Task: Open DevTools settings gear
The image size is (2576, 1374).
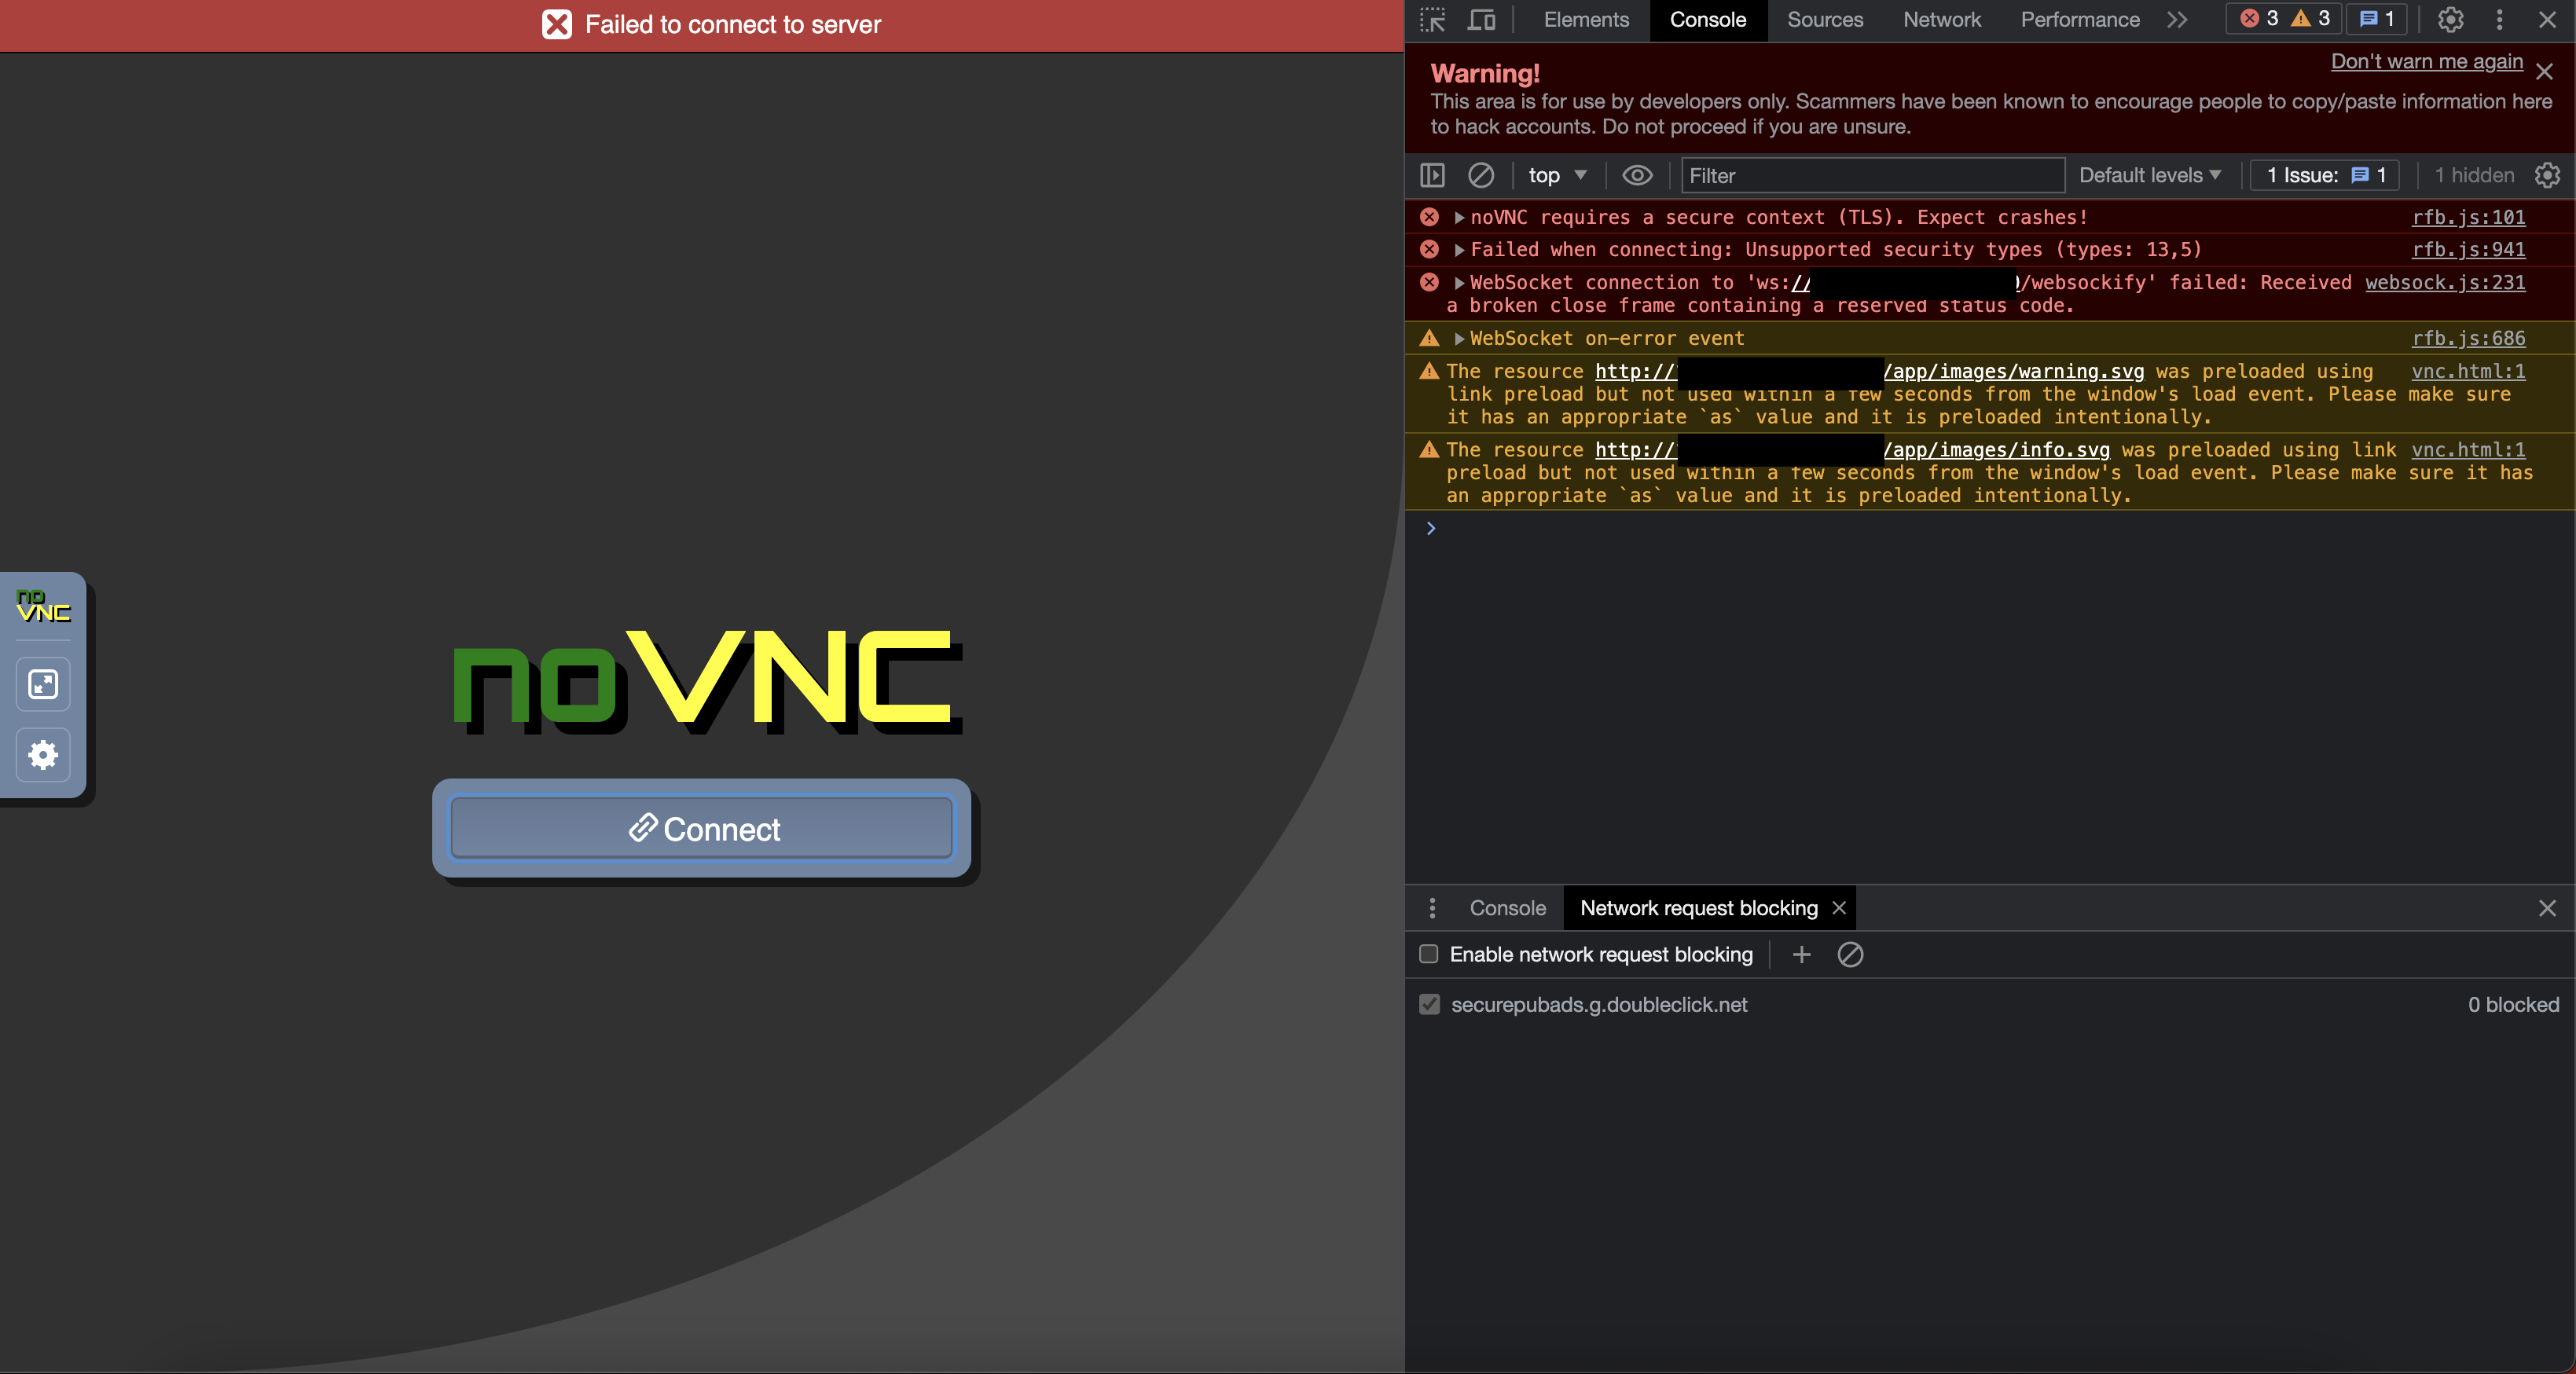Action: (x=2450, y=20)
